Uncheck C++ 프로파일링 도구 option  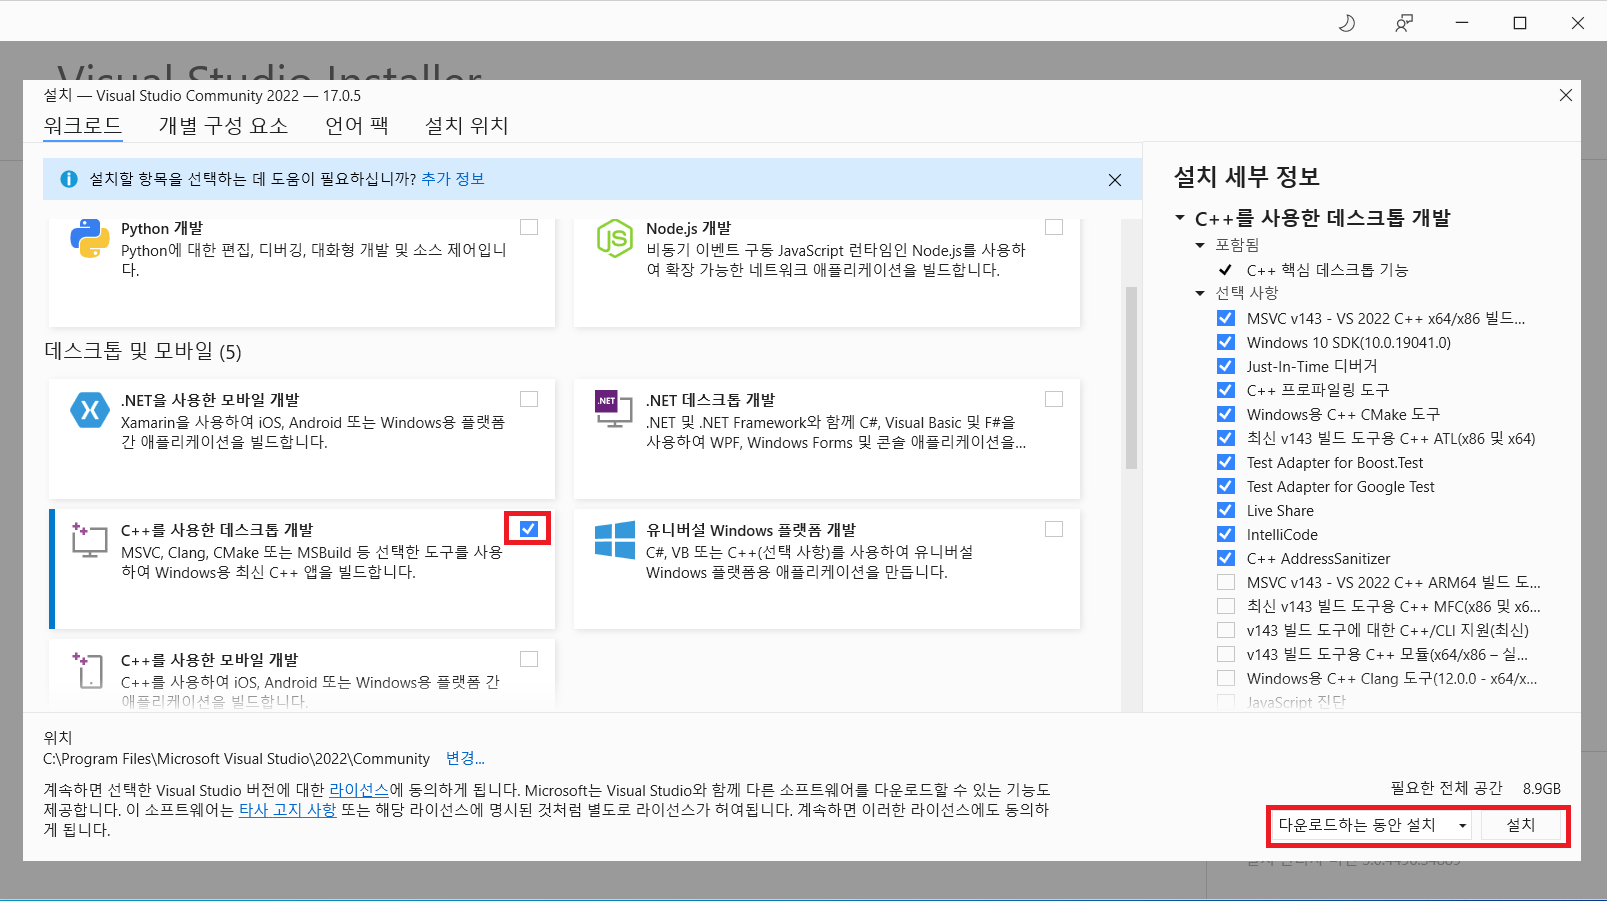(x=1226, y=390)
